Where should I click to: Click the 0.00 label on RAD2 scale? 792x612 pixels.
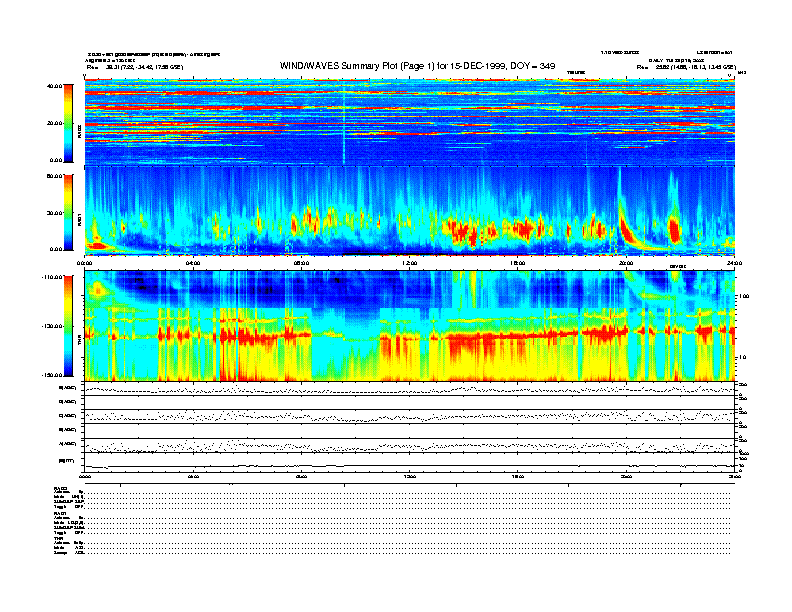[56, 160]
